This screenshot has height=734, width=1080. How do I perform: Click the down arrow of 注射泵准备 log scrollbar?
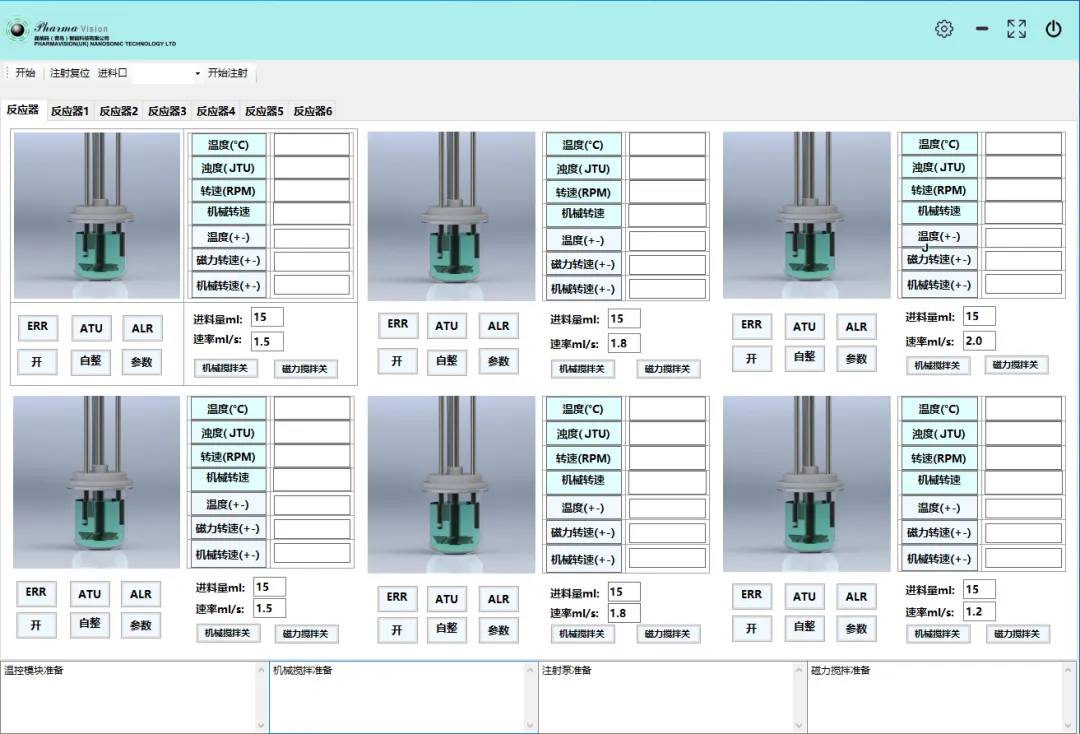799,725
